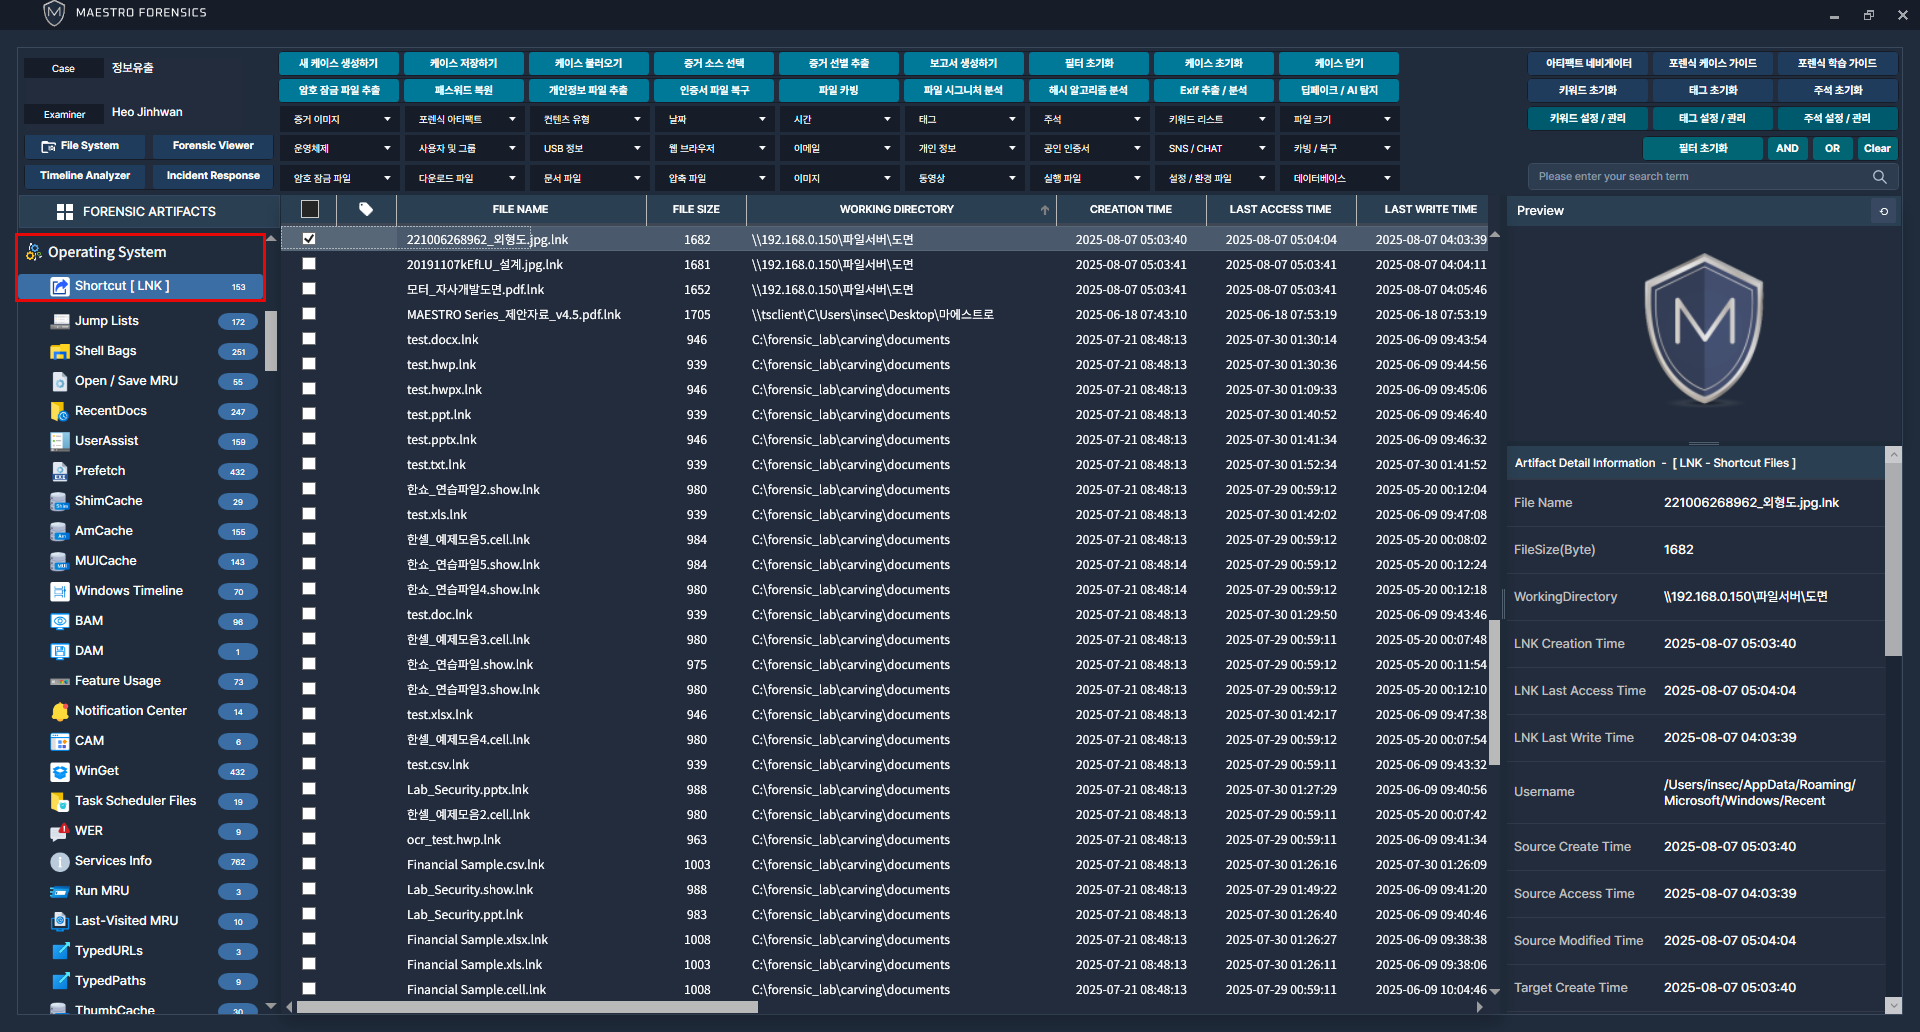Image resolution: width=1920 pixels, height=1032 pixels.
Task: Click the Preview panel reset icon
Action: point(1884,211)
